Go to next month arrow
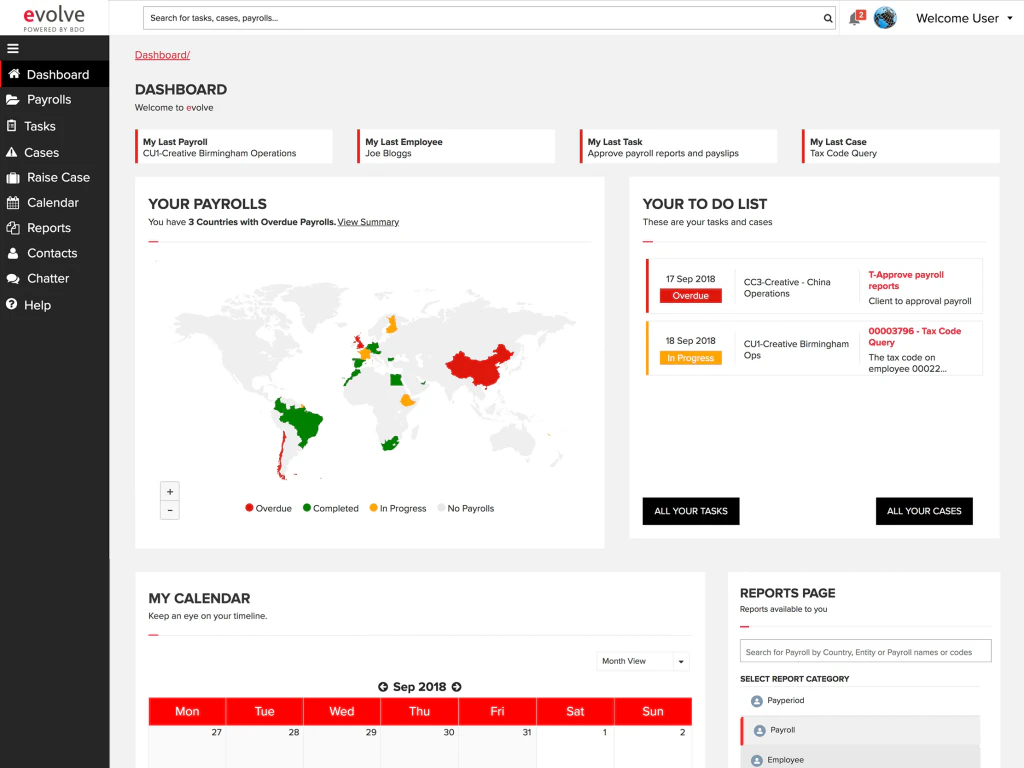This screenshot has width=1024, height=768. point(456,687)
